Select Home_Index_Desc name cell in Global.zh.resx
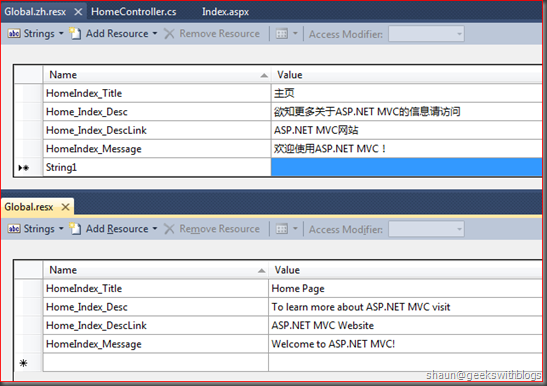 coord(157,112)
